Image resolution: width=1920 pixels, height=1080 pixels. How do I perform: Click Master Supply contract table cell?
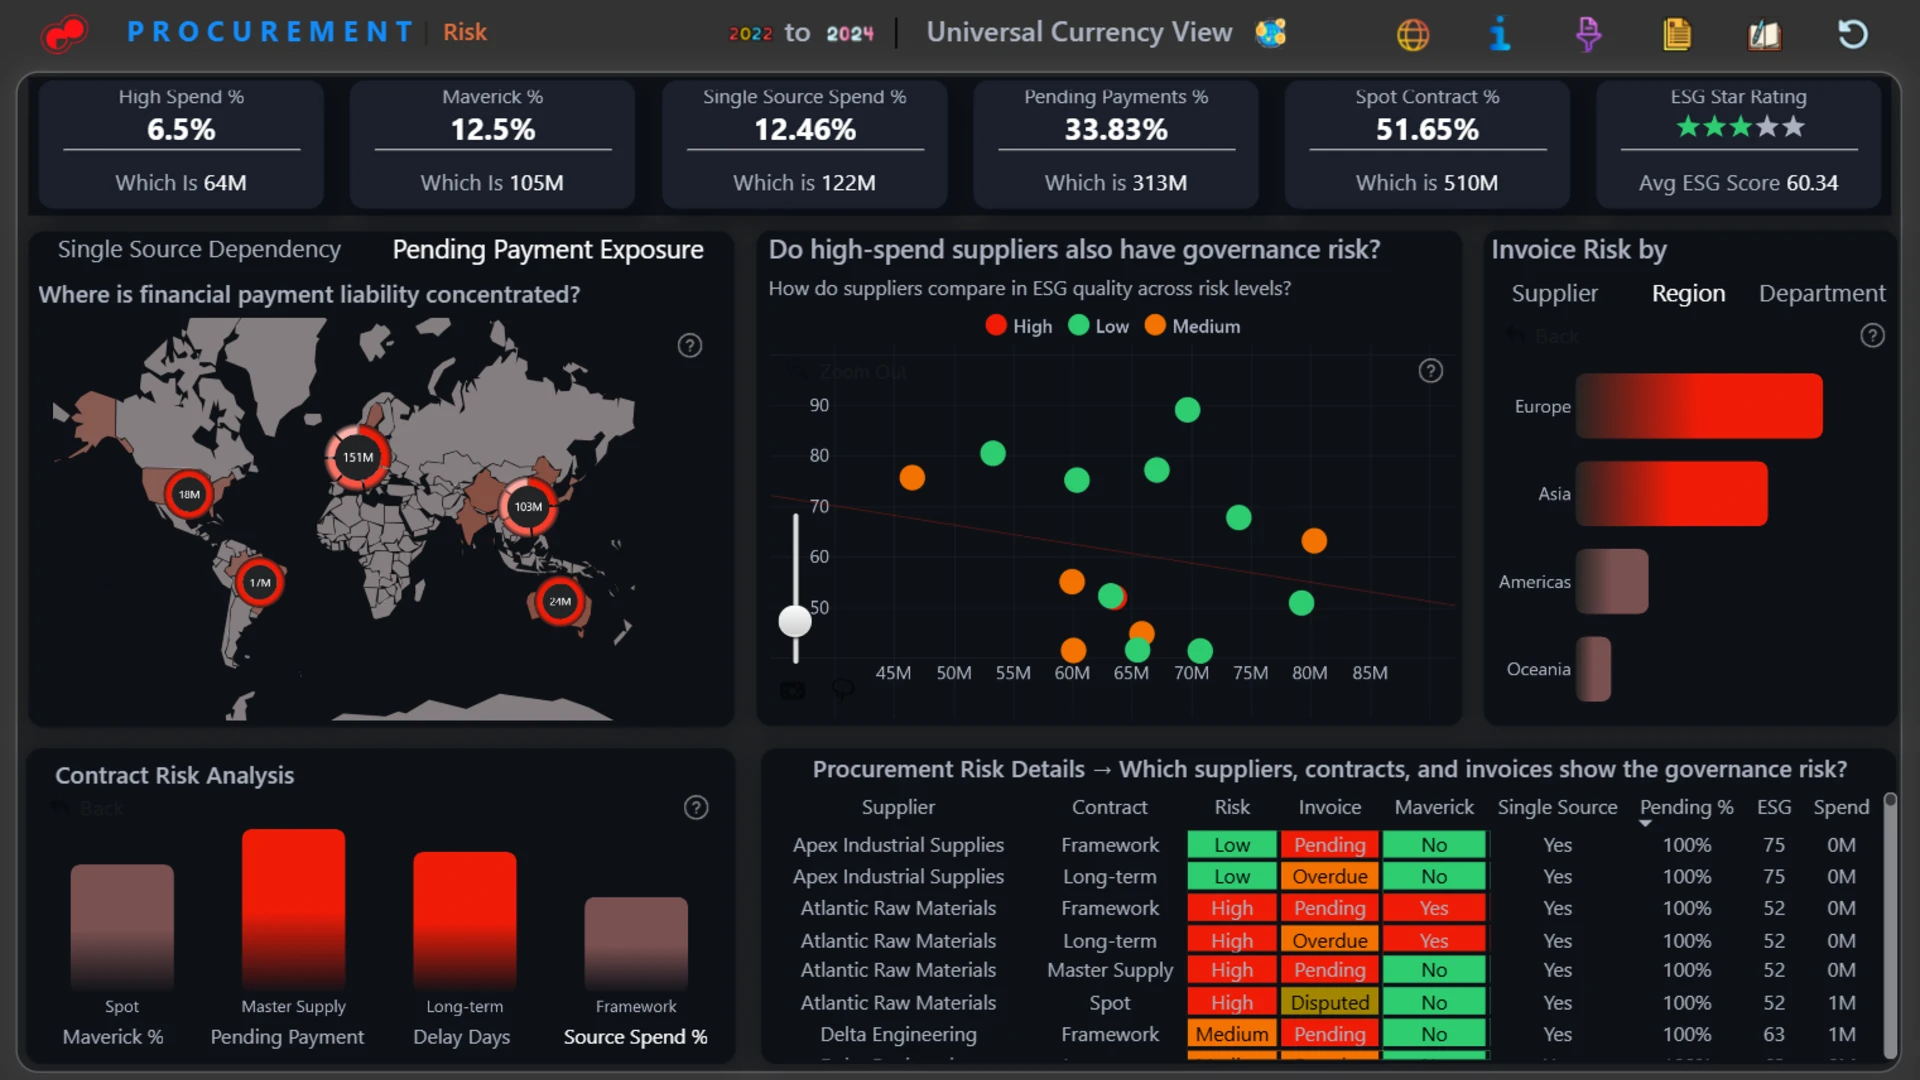(1110, 970)
